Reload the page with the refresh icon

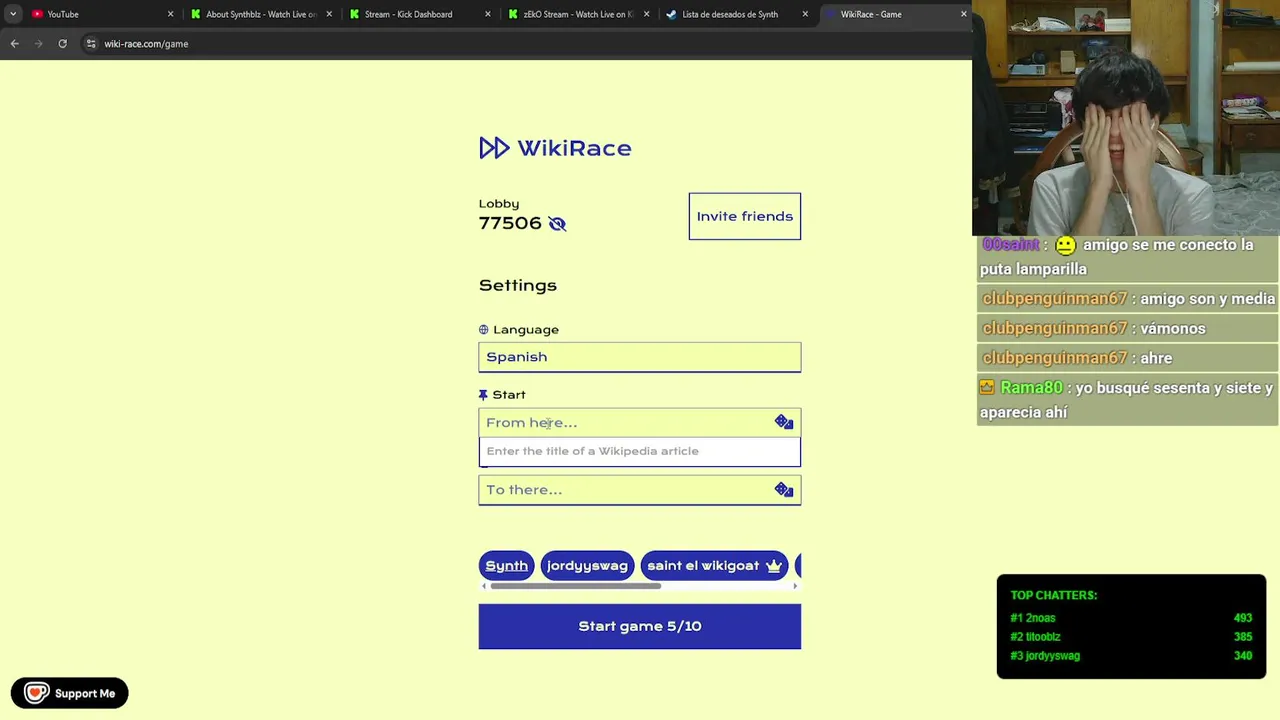coord(62,44)
